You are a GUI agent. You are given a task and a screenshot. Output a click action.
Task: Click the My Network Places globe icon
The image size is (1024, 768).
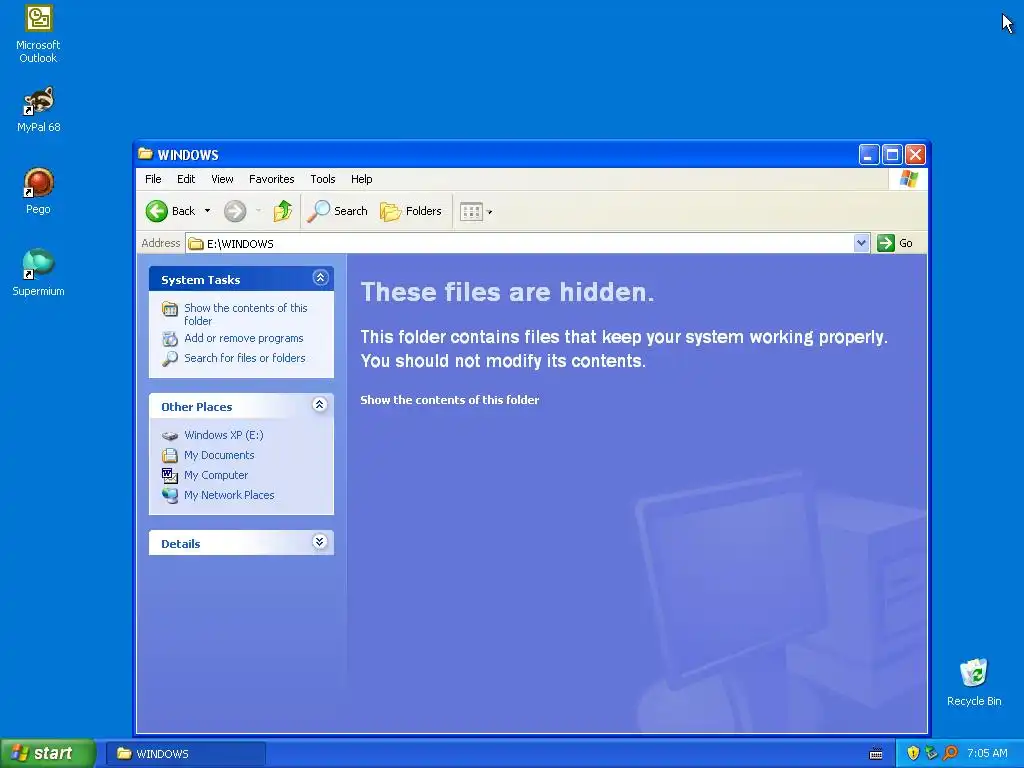[170, 496]
